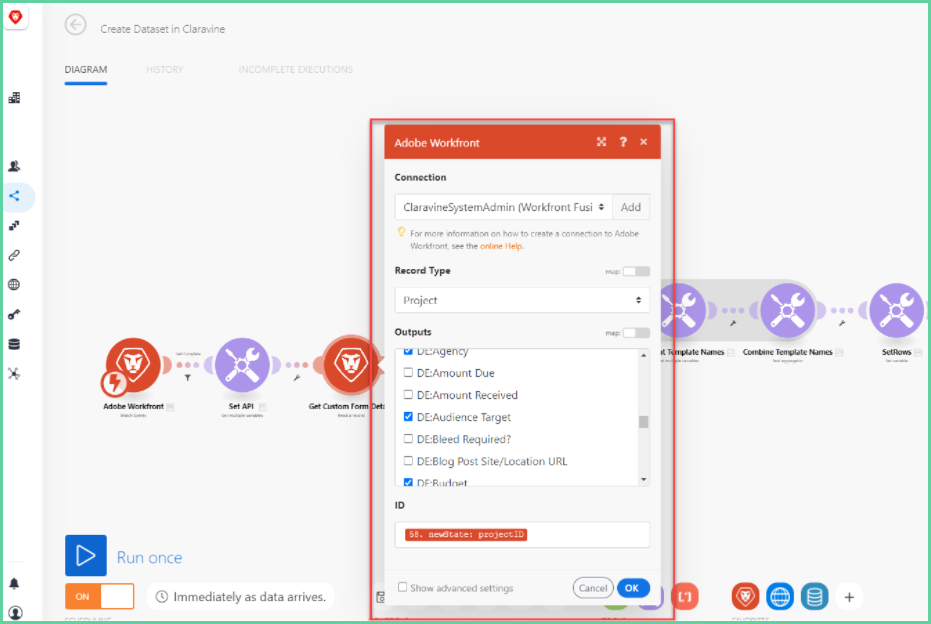This screenshot has width=931, height=624.
Task: Uncheck the DE:Budget checkbox
Action: pyautogui.click(x=408, y=482)
